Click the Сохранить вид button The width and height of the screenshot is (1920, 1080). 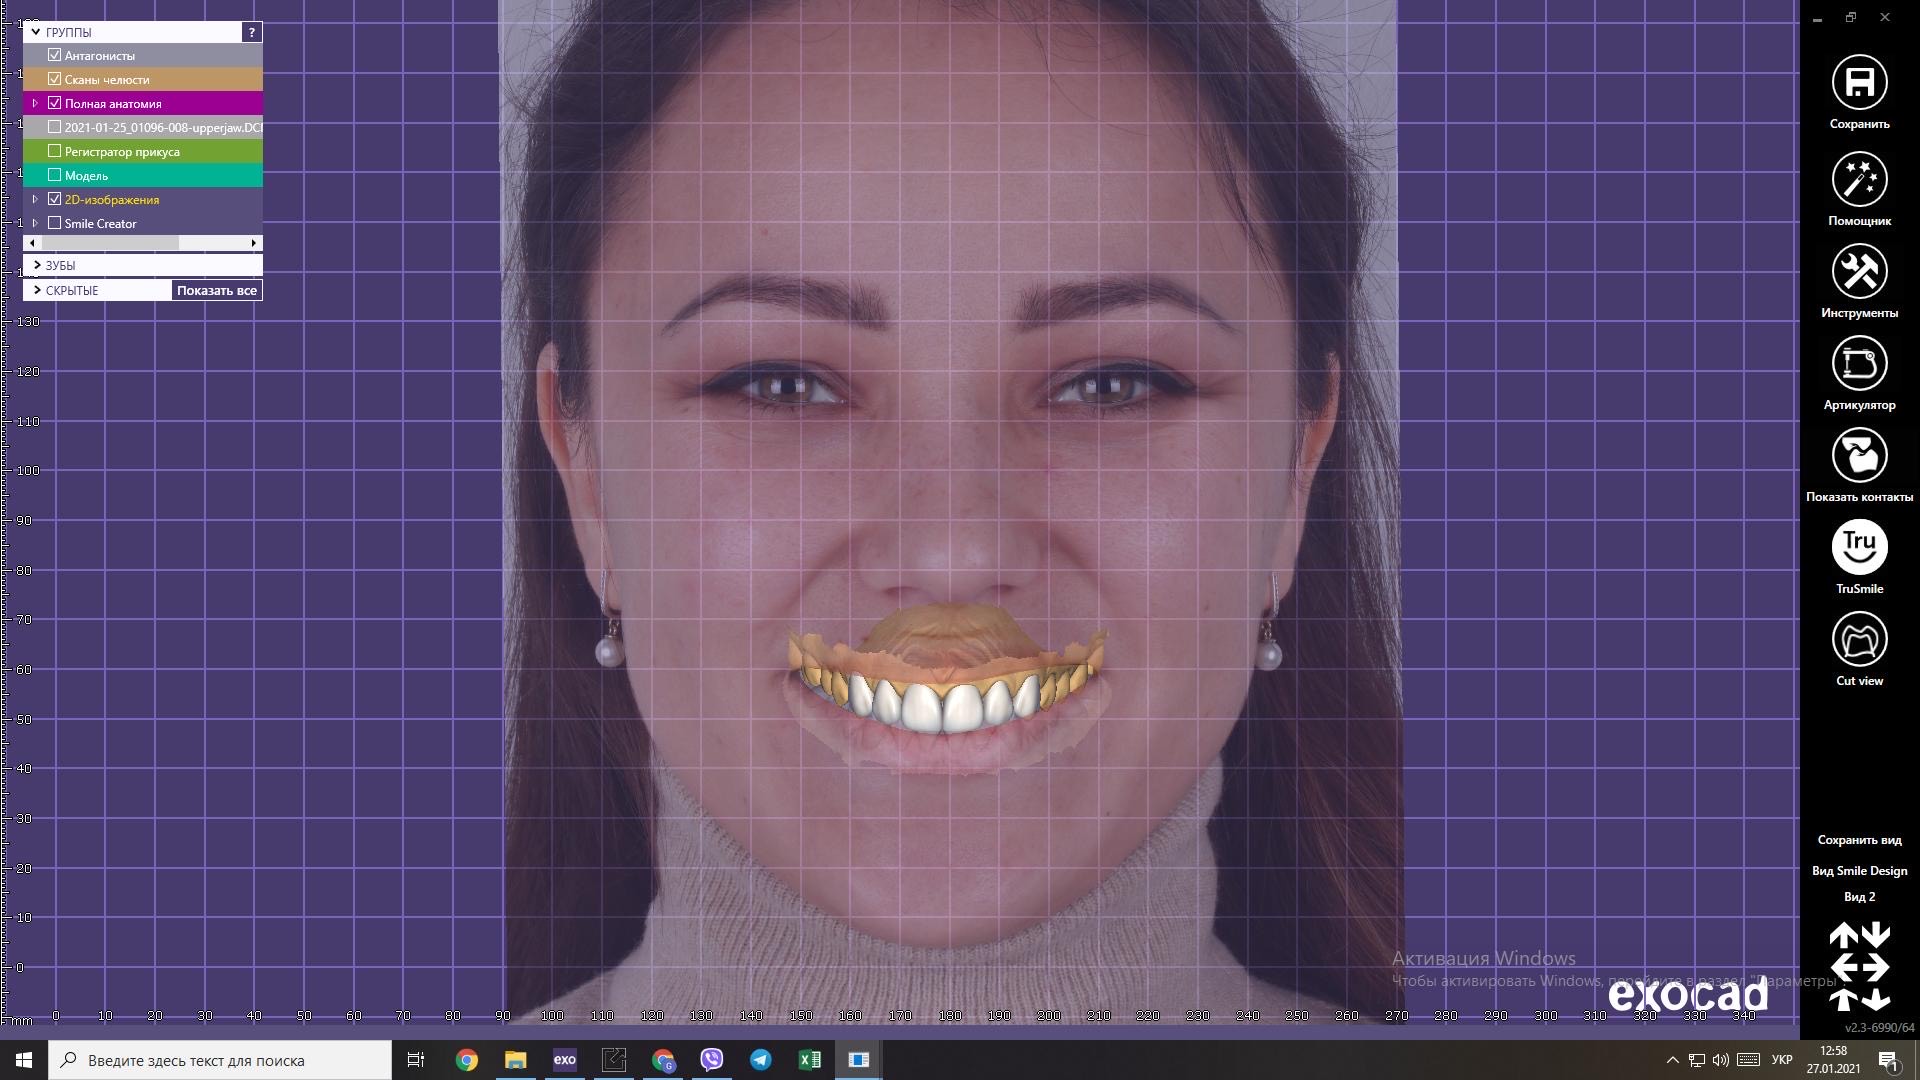(x=1859, y=840)
